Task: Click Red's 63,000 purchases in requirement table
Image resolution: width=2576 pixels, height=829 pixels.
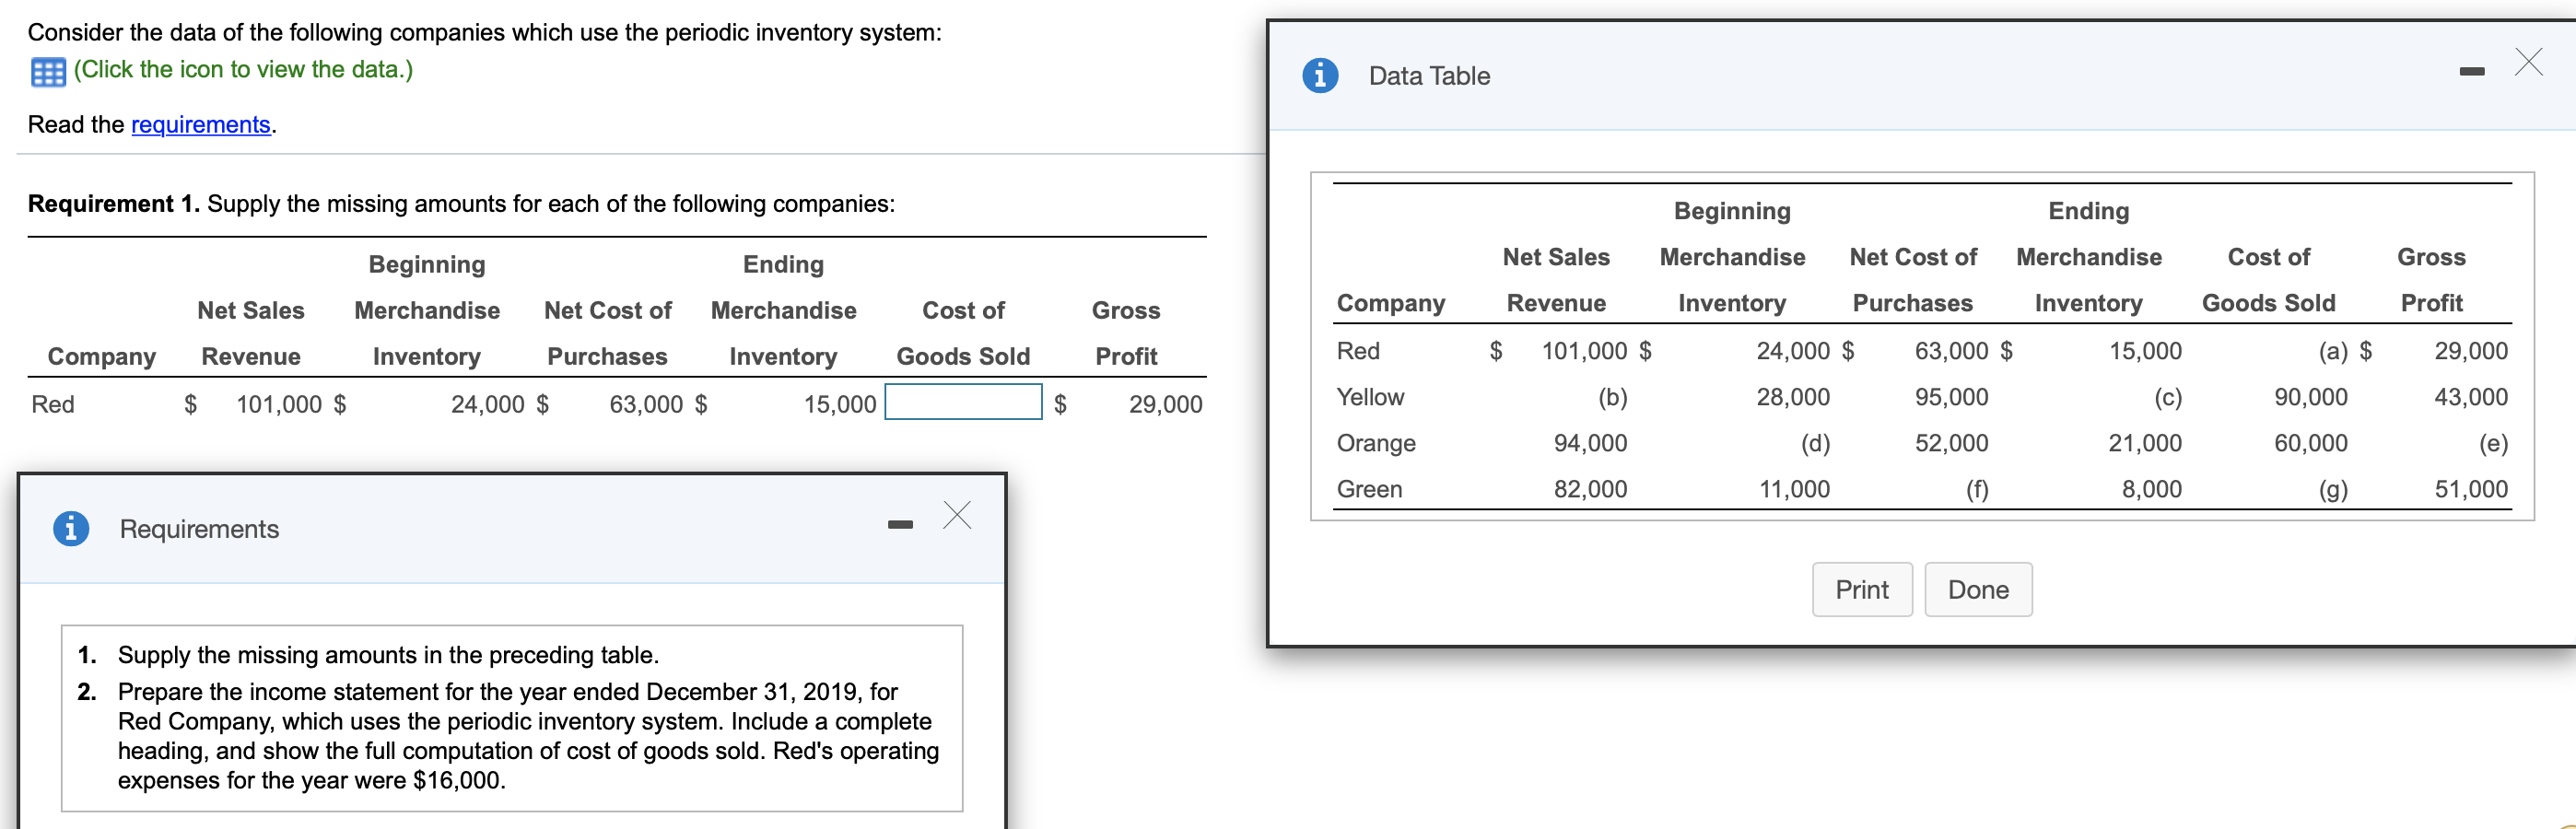Action: click(646, 404)
